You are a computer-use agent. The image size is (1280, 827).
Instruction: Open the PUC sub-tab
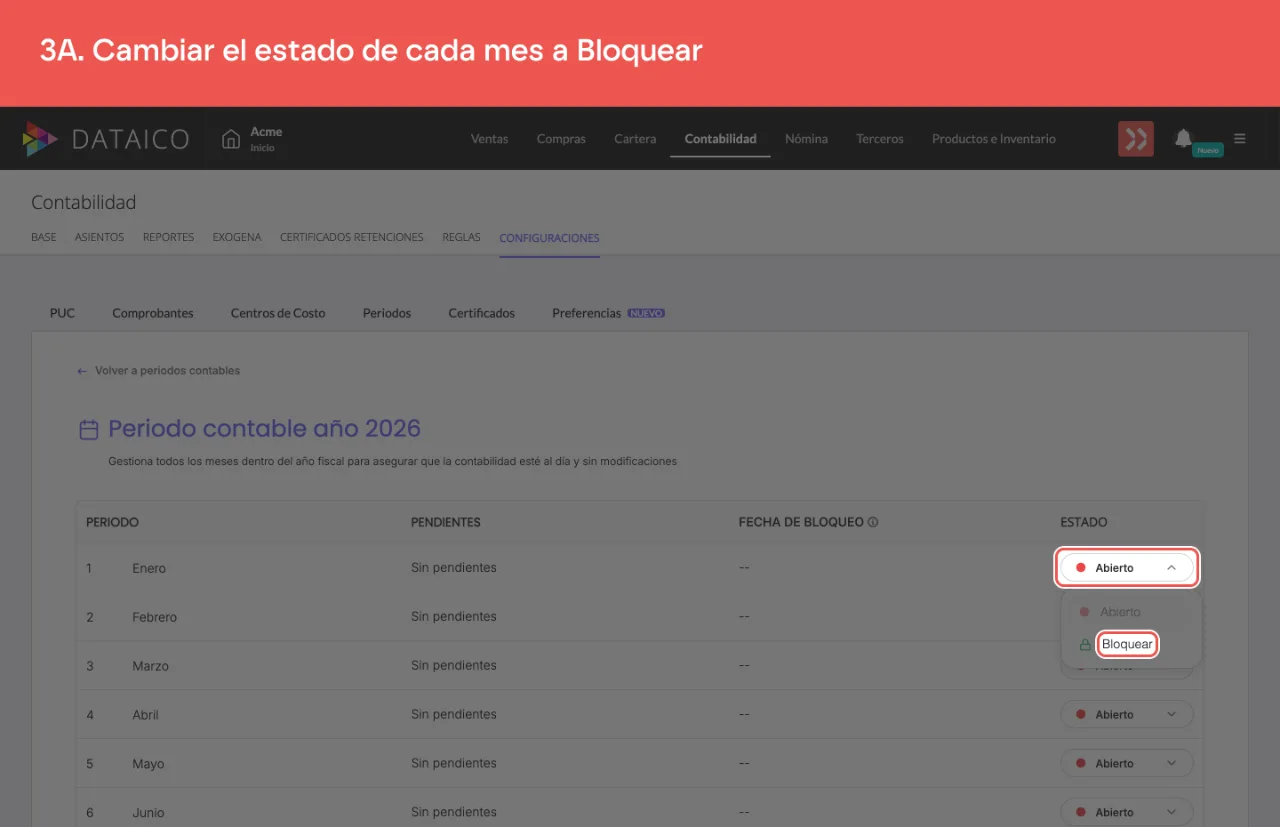(62, 313)
